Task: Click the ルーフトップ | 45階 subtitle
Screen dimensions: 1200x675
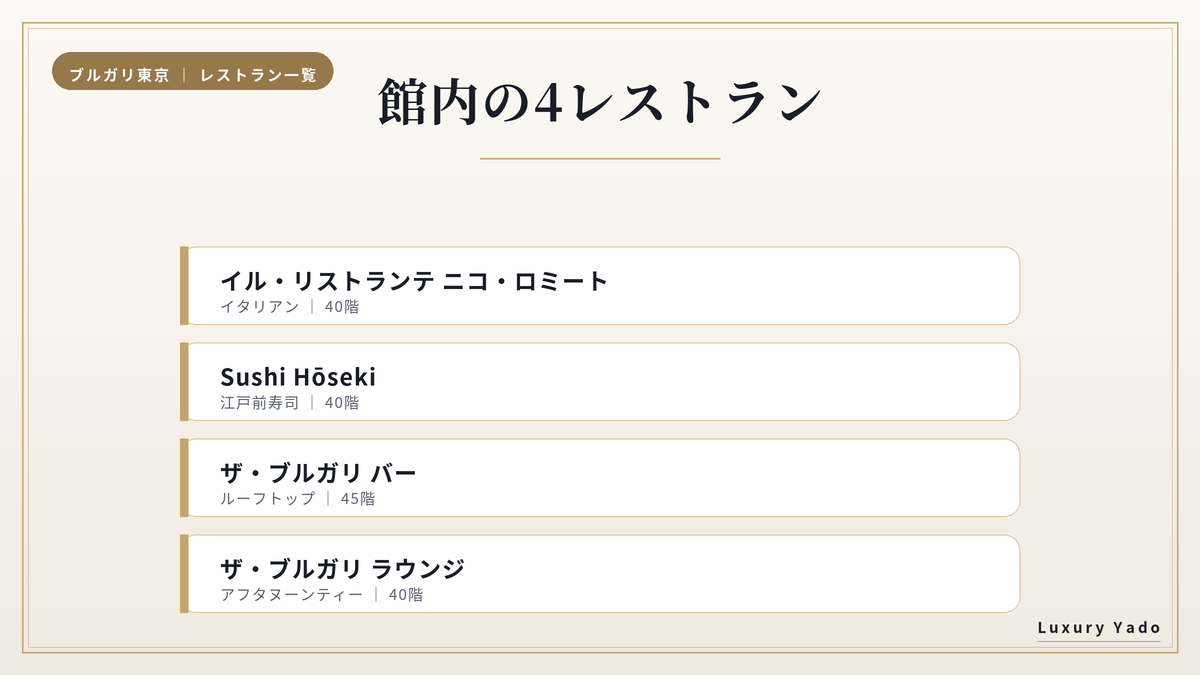Action: click(x=298, y=499)
